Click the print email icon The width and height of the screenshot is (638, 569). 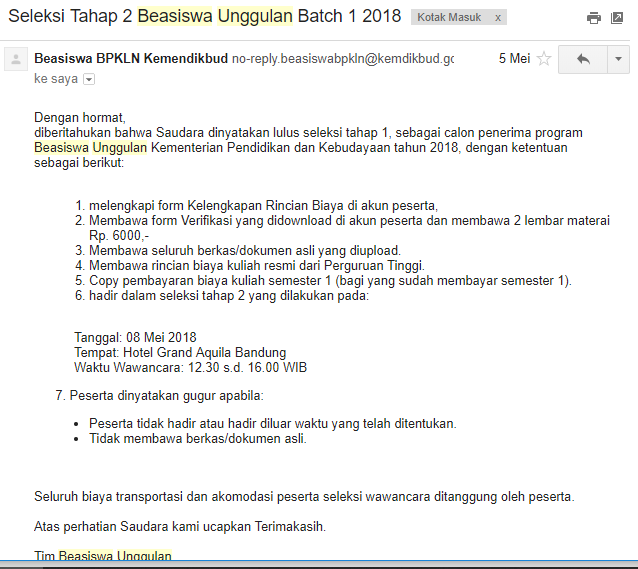[594, 18]
